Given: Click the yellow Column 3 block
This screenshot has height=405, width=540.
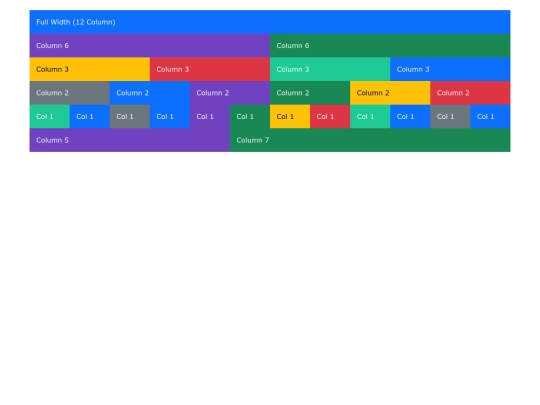Looking at the screenshot, I should pyautogui.click(x=90, y=69).
